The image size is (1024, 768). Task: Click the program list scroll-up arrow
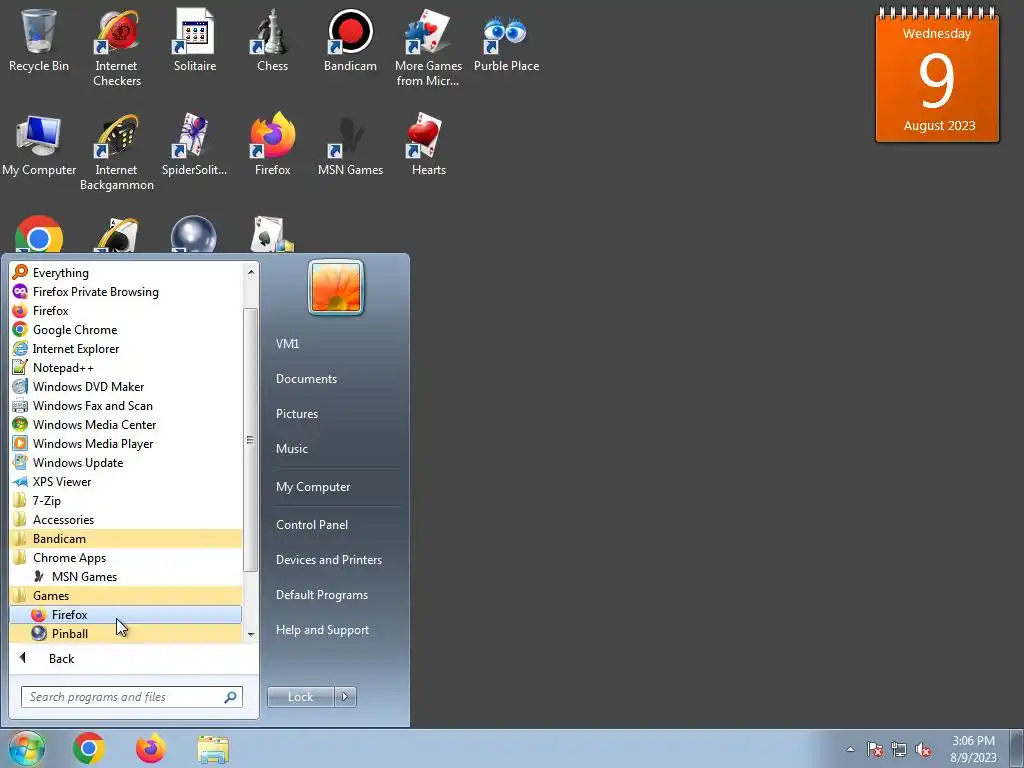point(250,271)
